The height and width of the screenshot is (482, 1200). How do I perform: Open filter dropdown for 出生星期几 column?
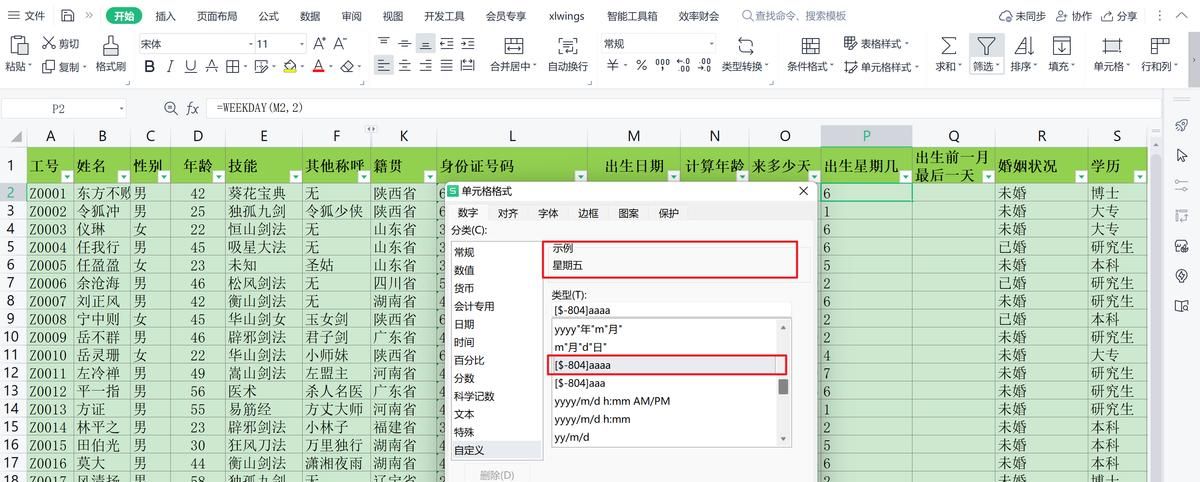pos(905,177)
